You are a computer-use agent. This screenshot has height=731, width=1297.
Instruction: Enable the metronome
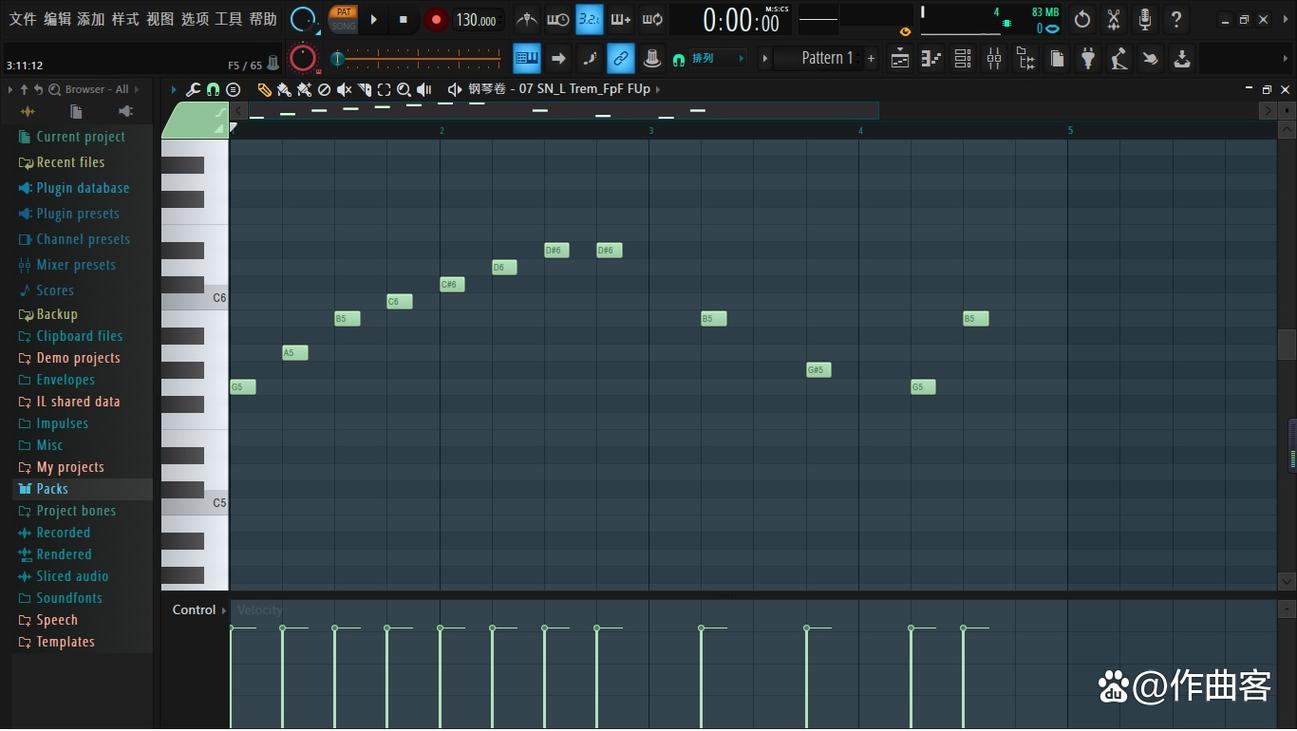527,19
